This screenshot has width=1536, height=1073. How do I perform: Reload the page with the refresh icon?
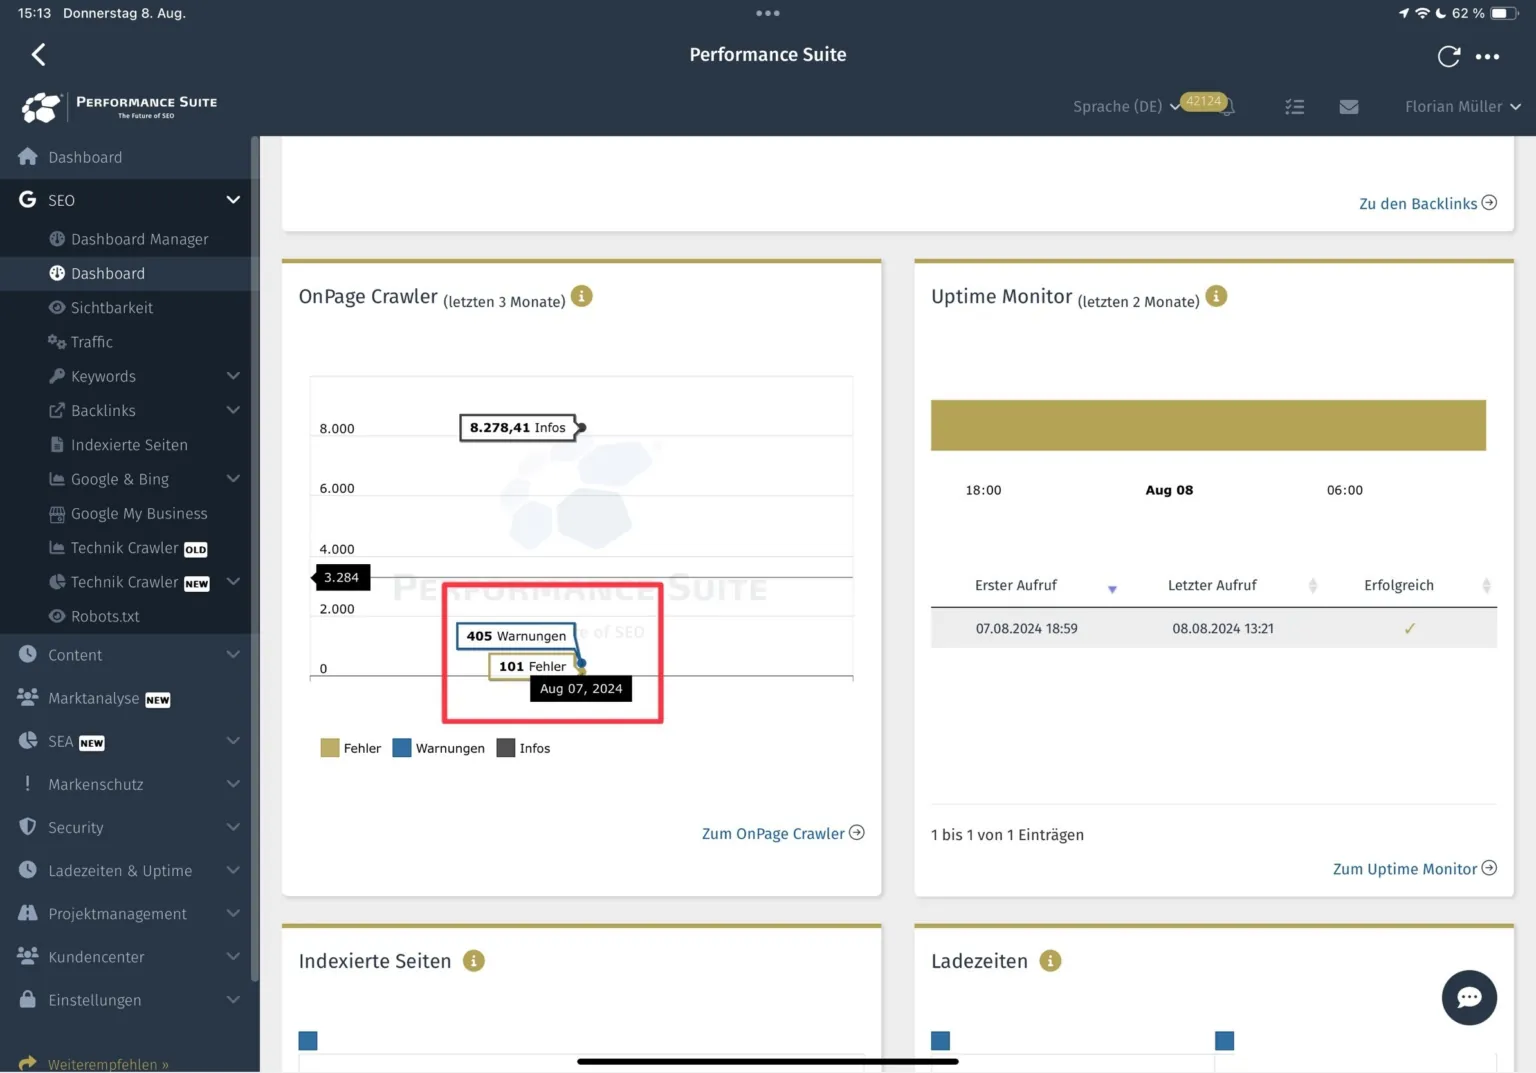point(1448,57)
